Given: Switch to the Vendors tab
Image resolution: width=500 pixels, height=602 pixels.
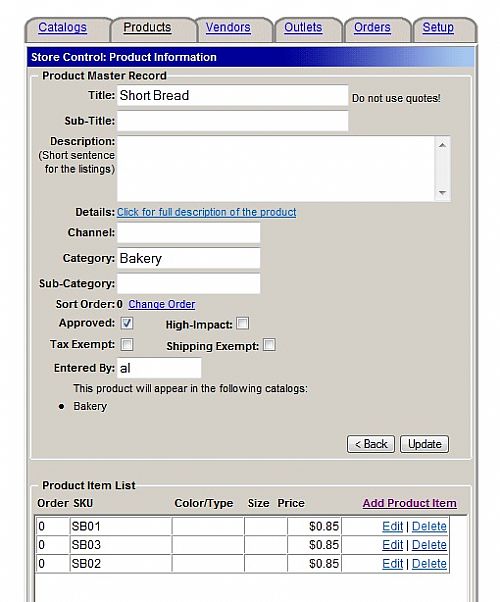Looking at the screenshot, I should tap(228, 28).
